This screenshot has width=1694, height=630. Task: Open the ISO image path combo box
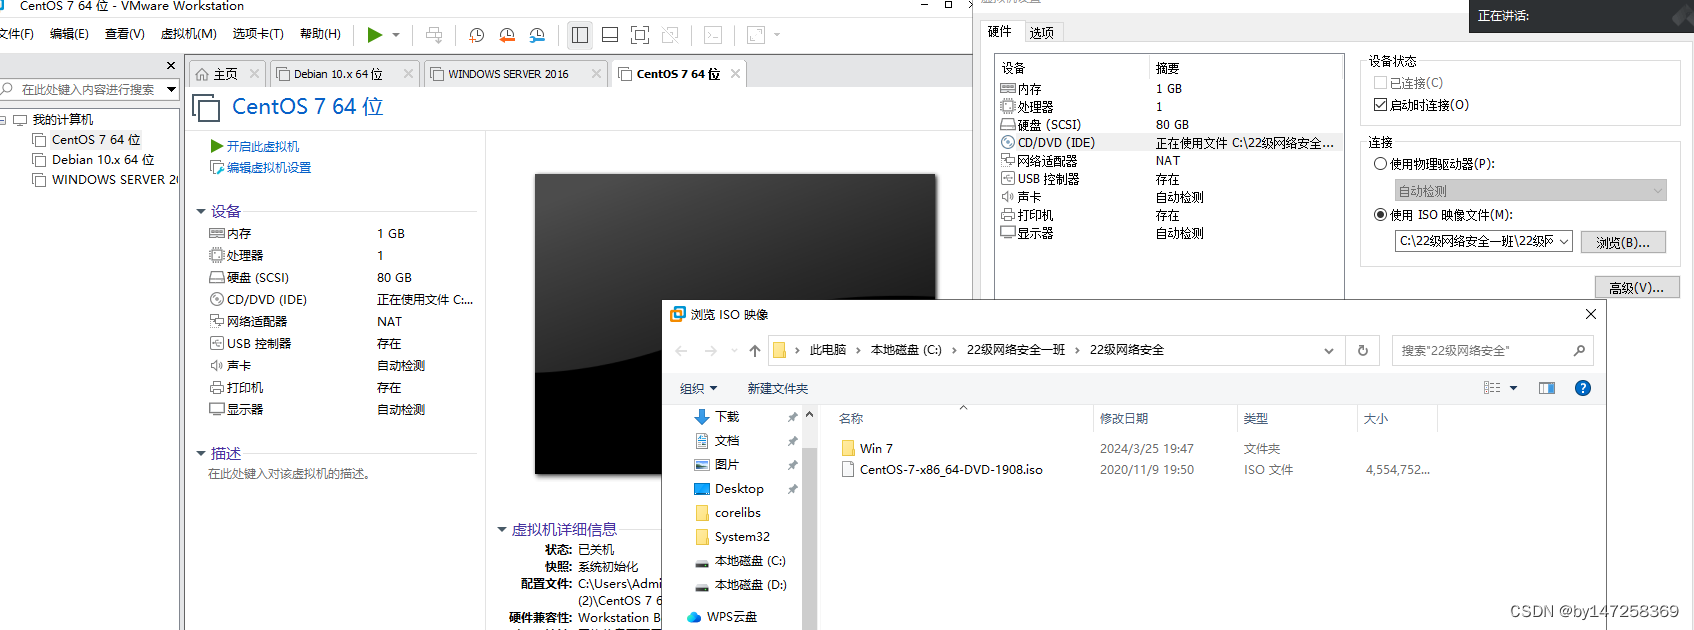tap(1484, 241)
